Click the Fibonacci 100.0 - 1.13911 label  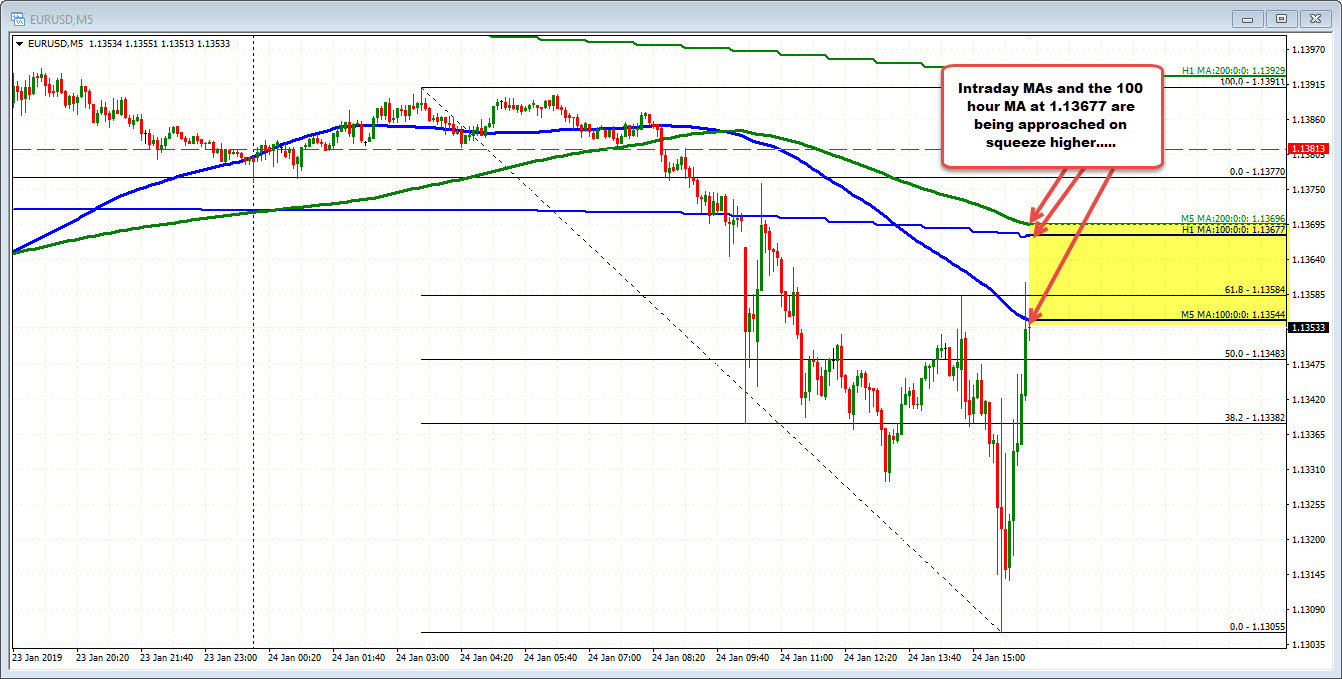tap(1252, 81)
